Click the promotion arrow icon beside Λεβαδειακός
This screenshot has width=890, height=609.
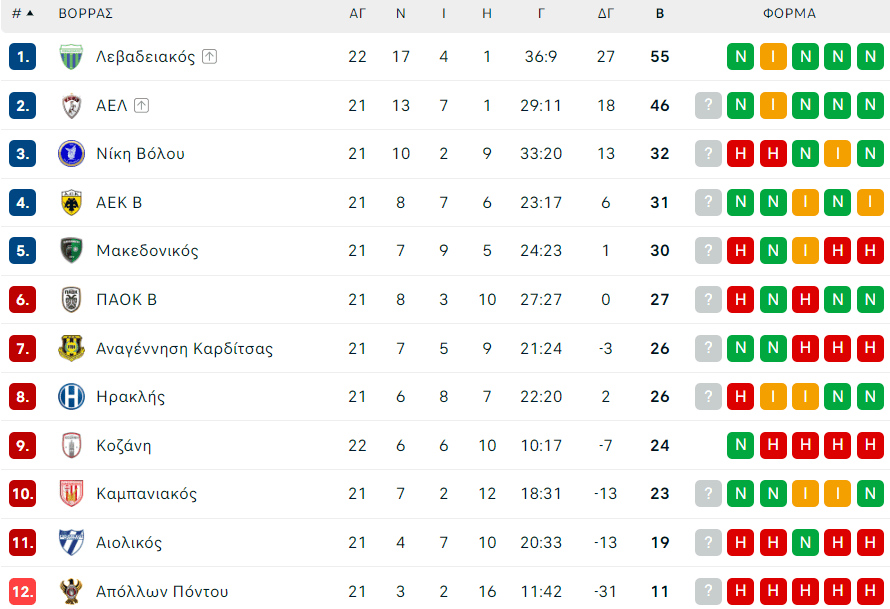(209, 57)
